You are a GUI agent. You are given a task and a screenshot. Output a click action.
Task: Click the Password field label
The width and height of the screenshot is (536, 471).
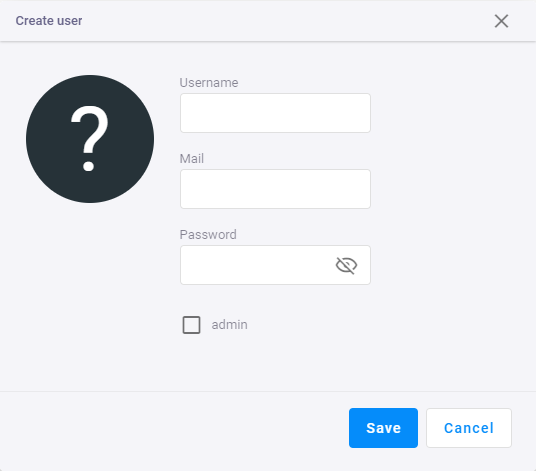tap(208, 234)
